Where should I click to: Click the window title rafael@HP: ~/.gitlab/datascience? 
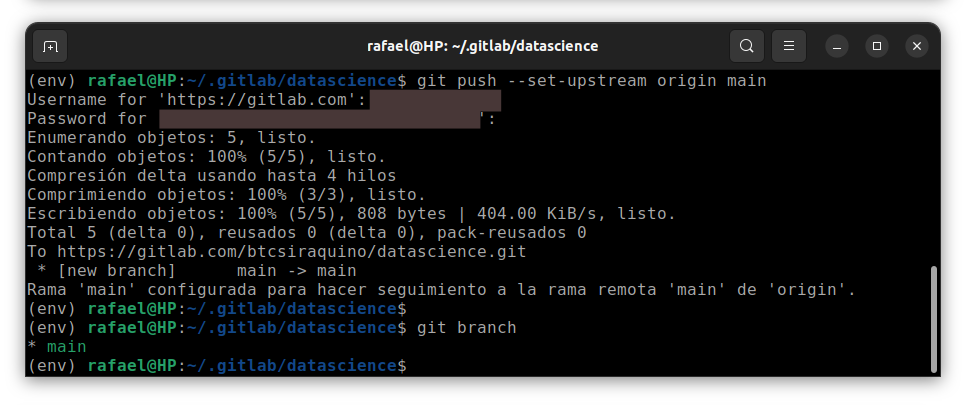[482, 46]
